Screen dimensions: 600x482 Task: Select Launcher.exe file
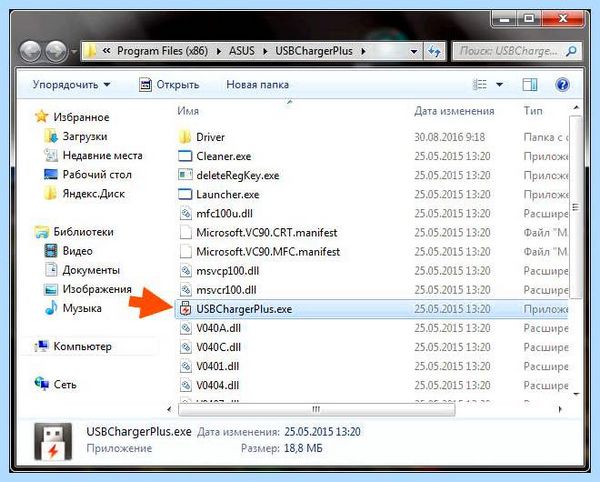click(x=228, y=194)
